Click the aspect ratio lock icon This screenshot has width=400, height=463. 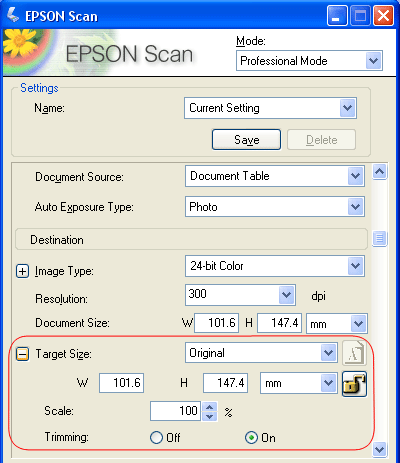coord(354,384)
